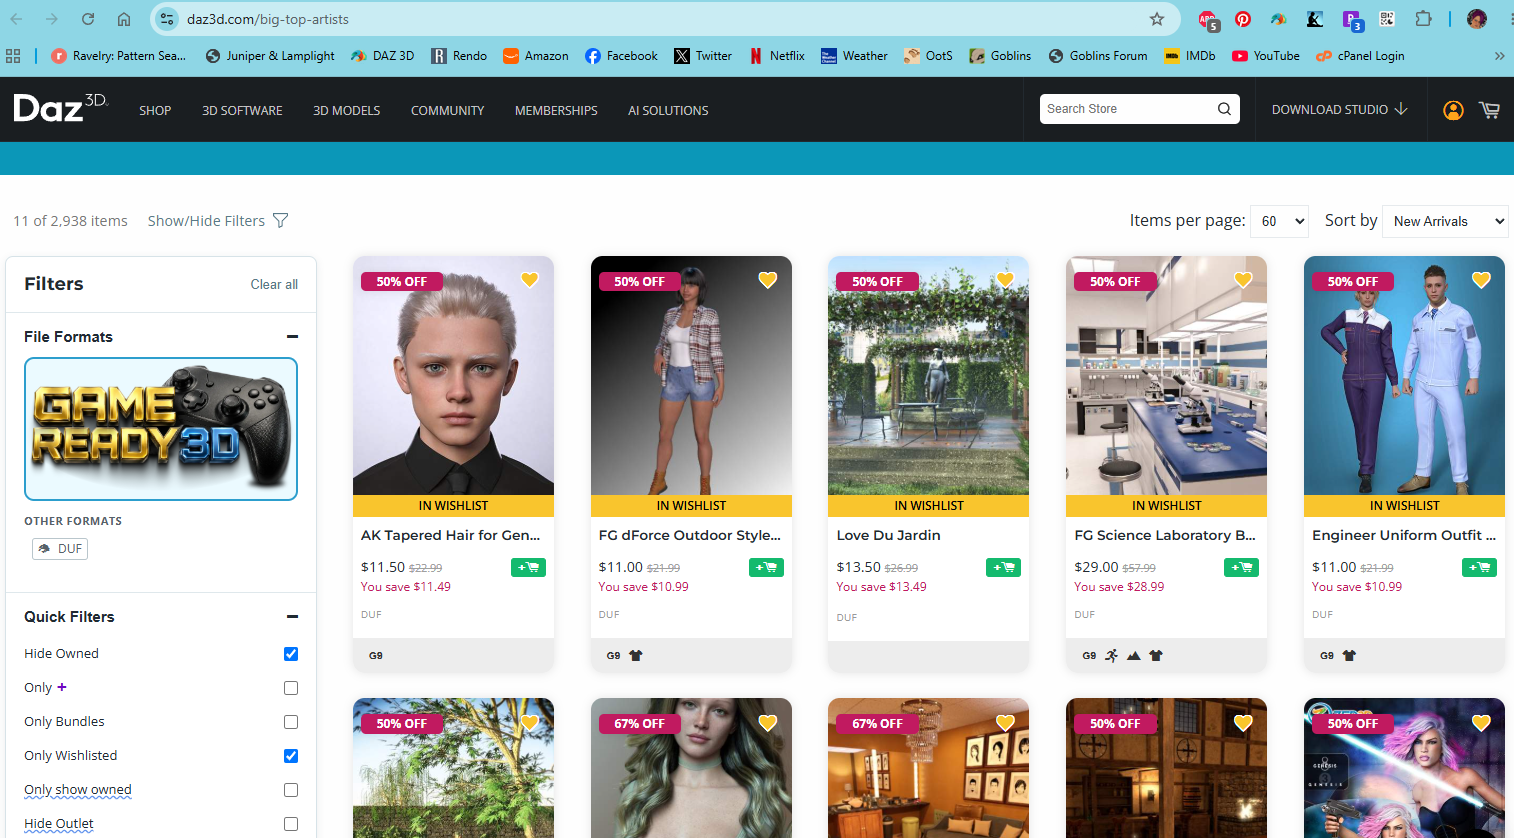Click the Daz 3D logo
The width and height of the screenshot is (1514, 838).
pyautogui.click(x=60, y=108)
